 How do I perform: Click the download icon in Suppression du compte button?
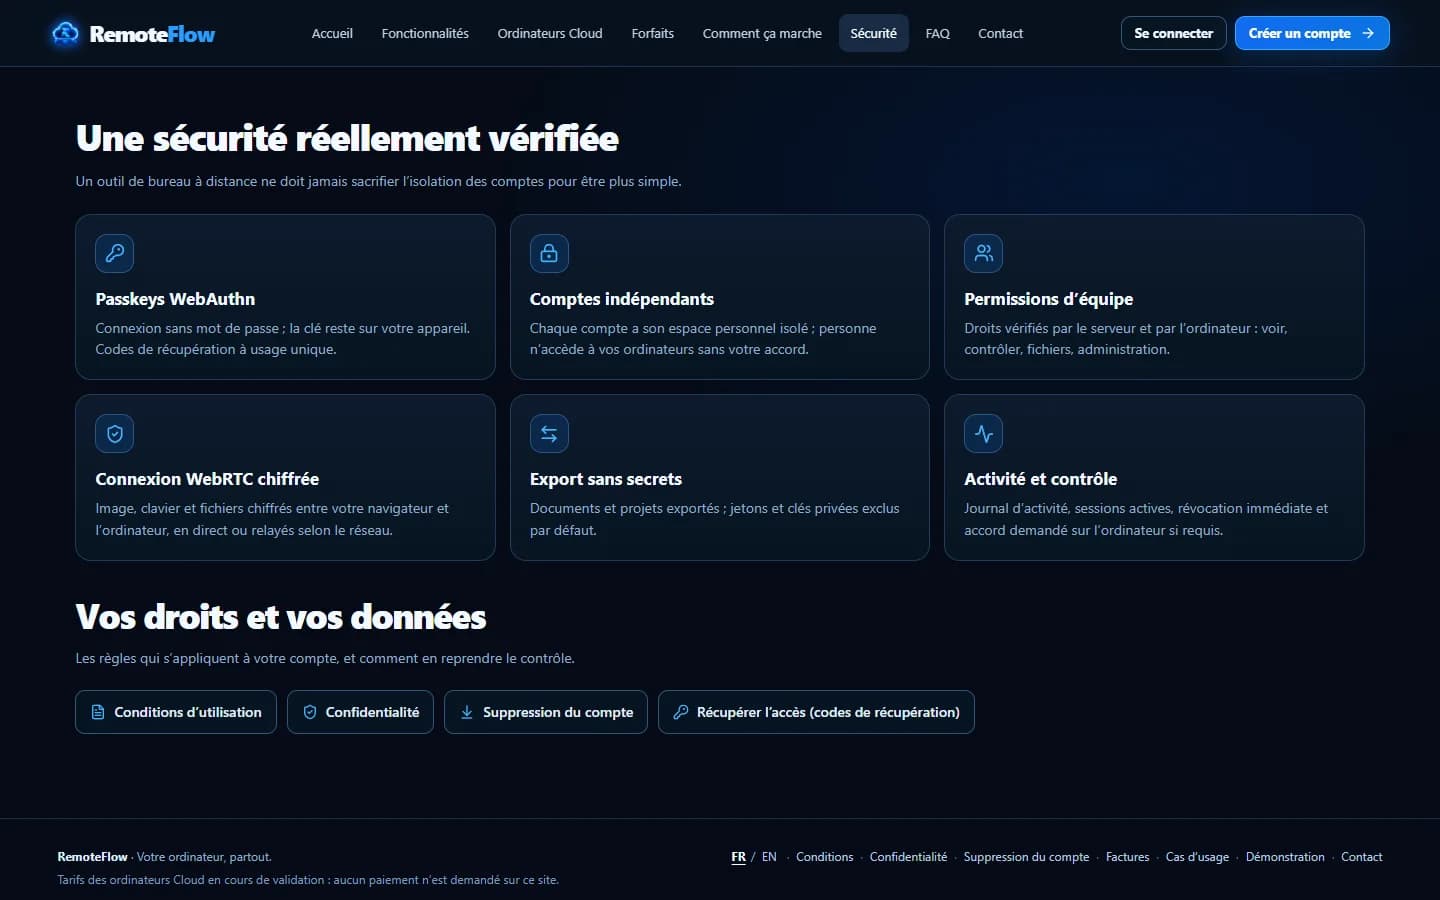coord(467,712)
